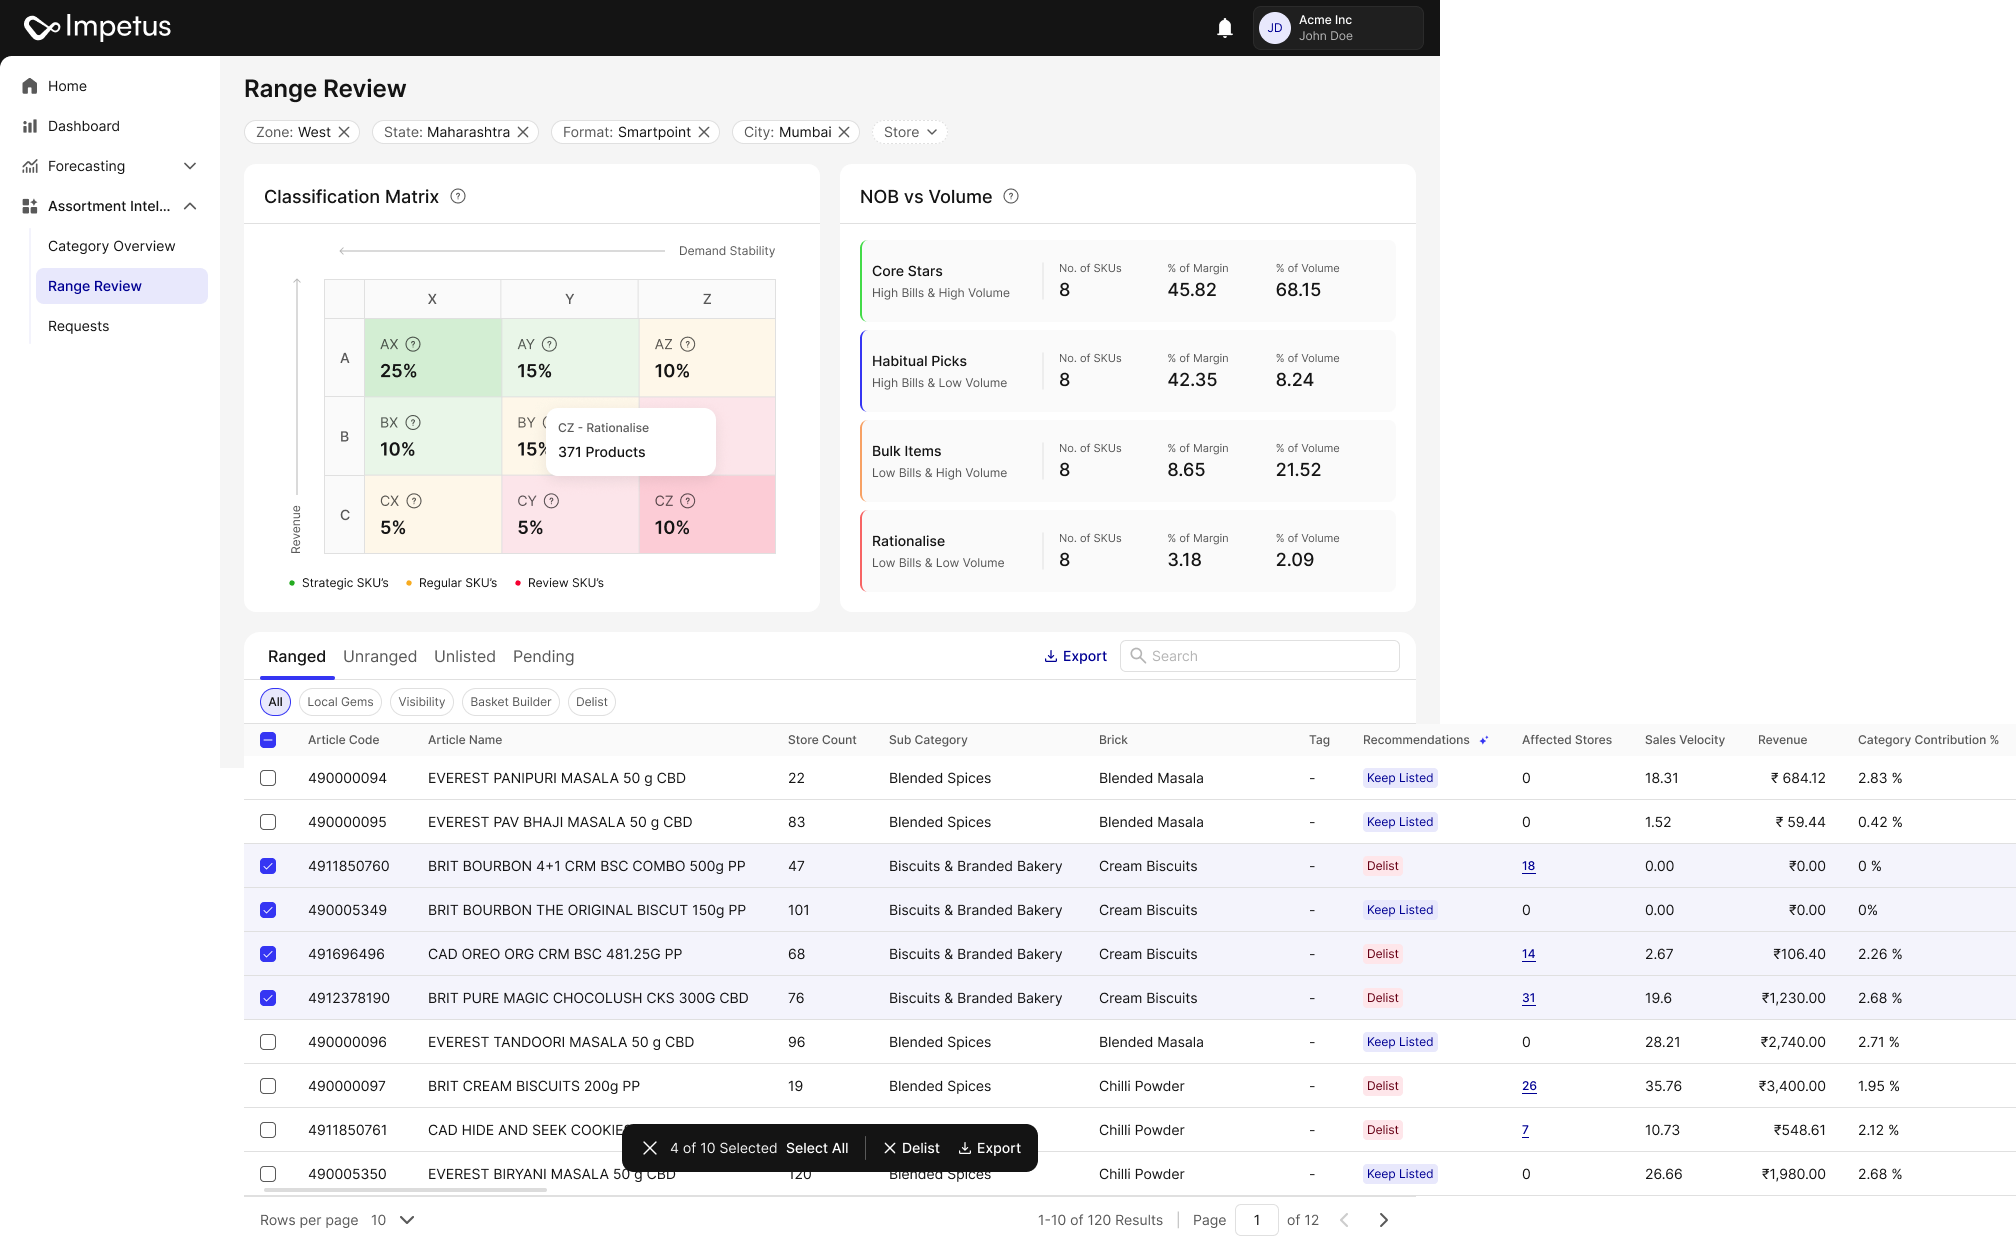Open NOB vs Volume help icon
This screenshot has width=2016, height=1244.
coord(1011,196)
